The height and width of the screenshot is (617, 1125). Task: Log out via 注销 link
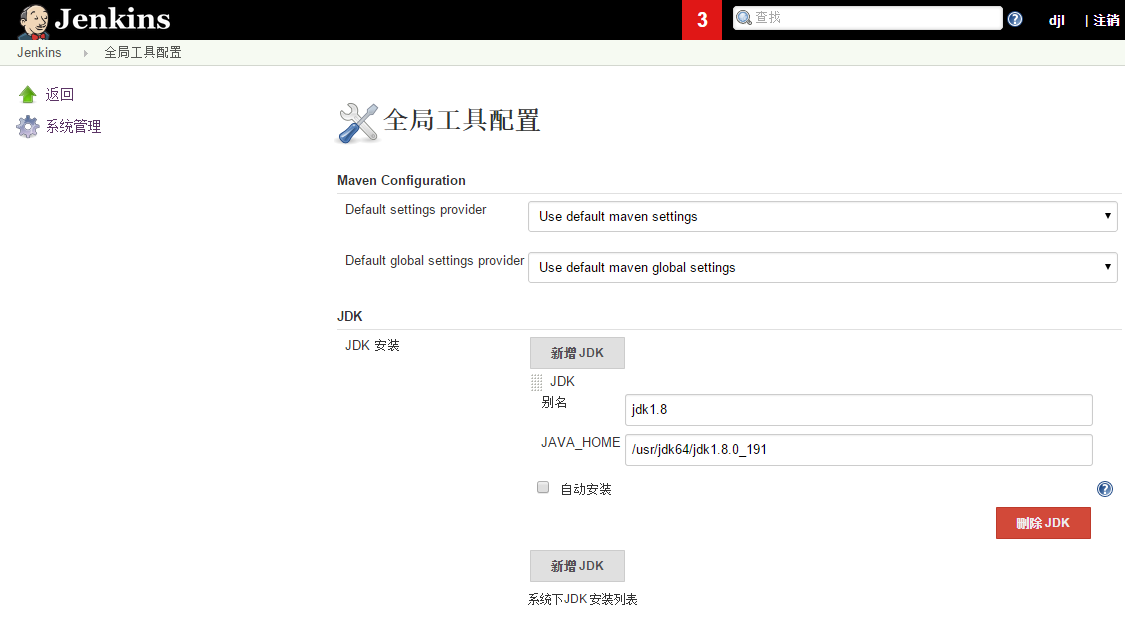coord(1106,20)
